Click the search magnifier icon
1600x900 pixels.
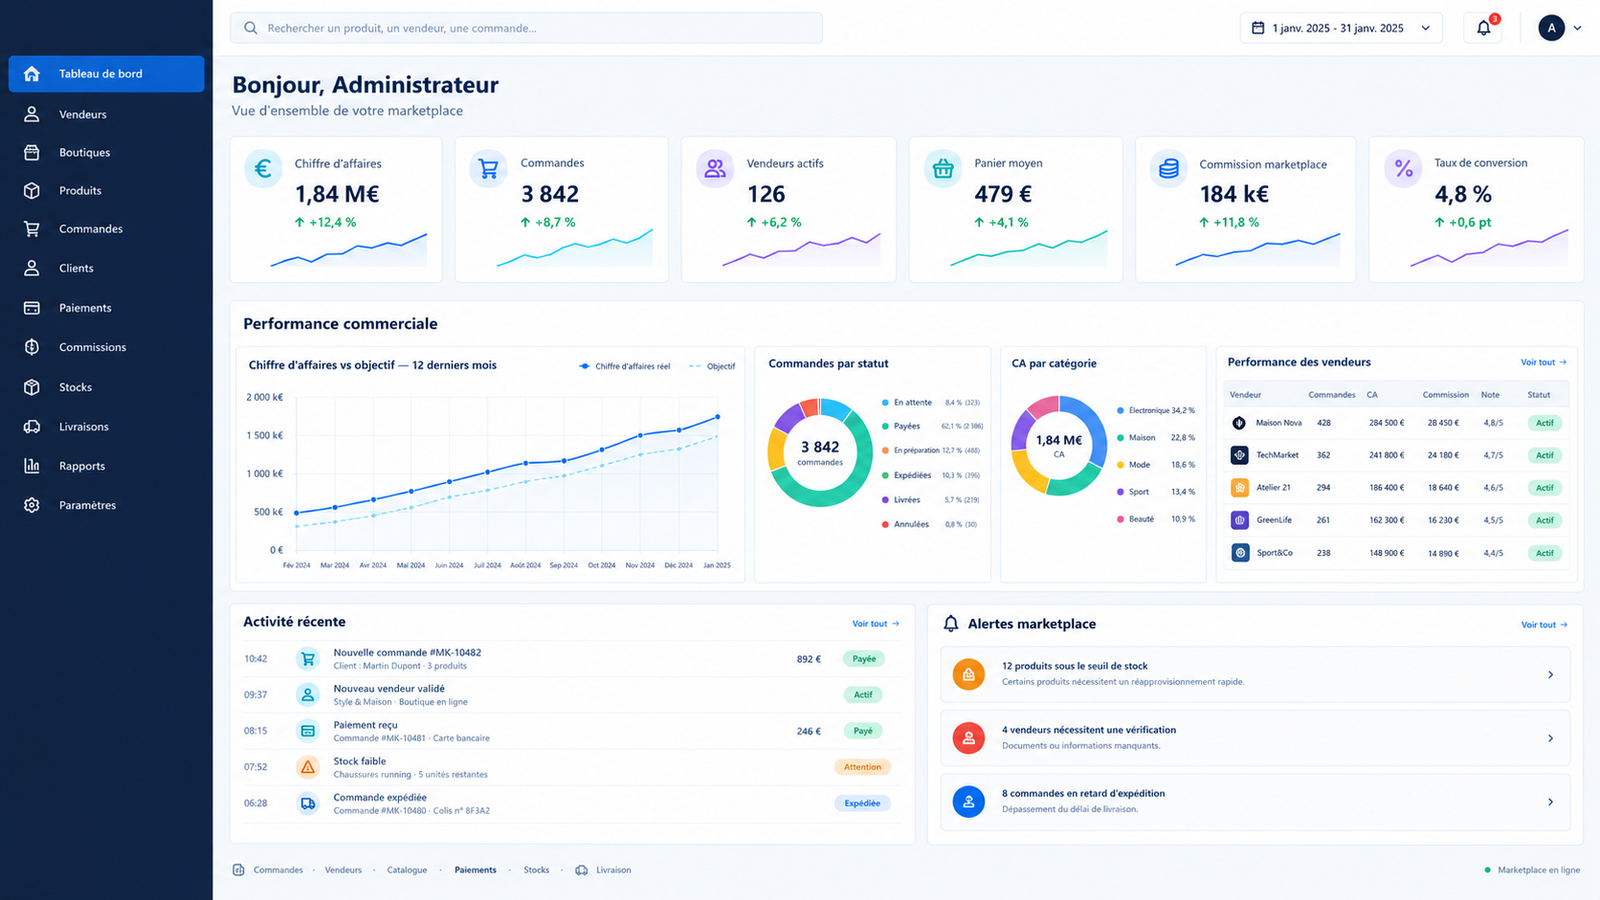click(251, 28)
